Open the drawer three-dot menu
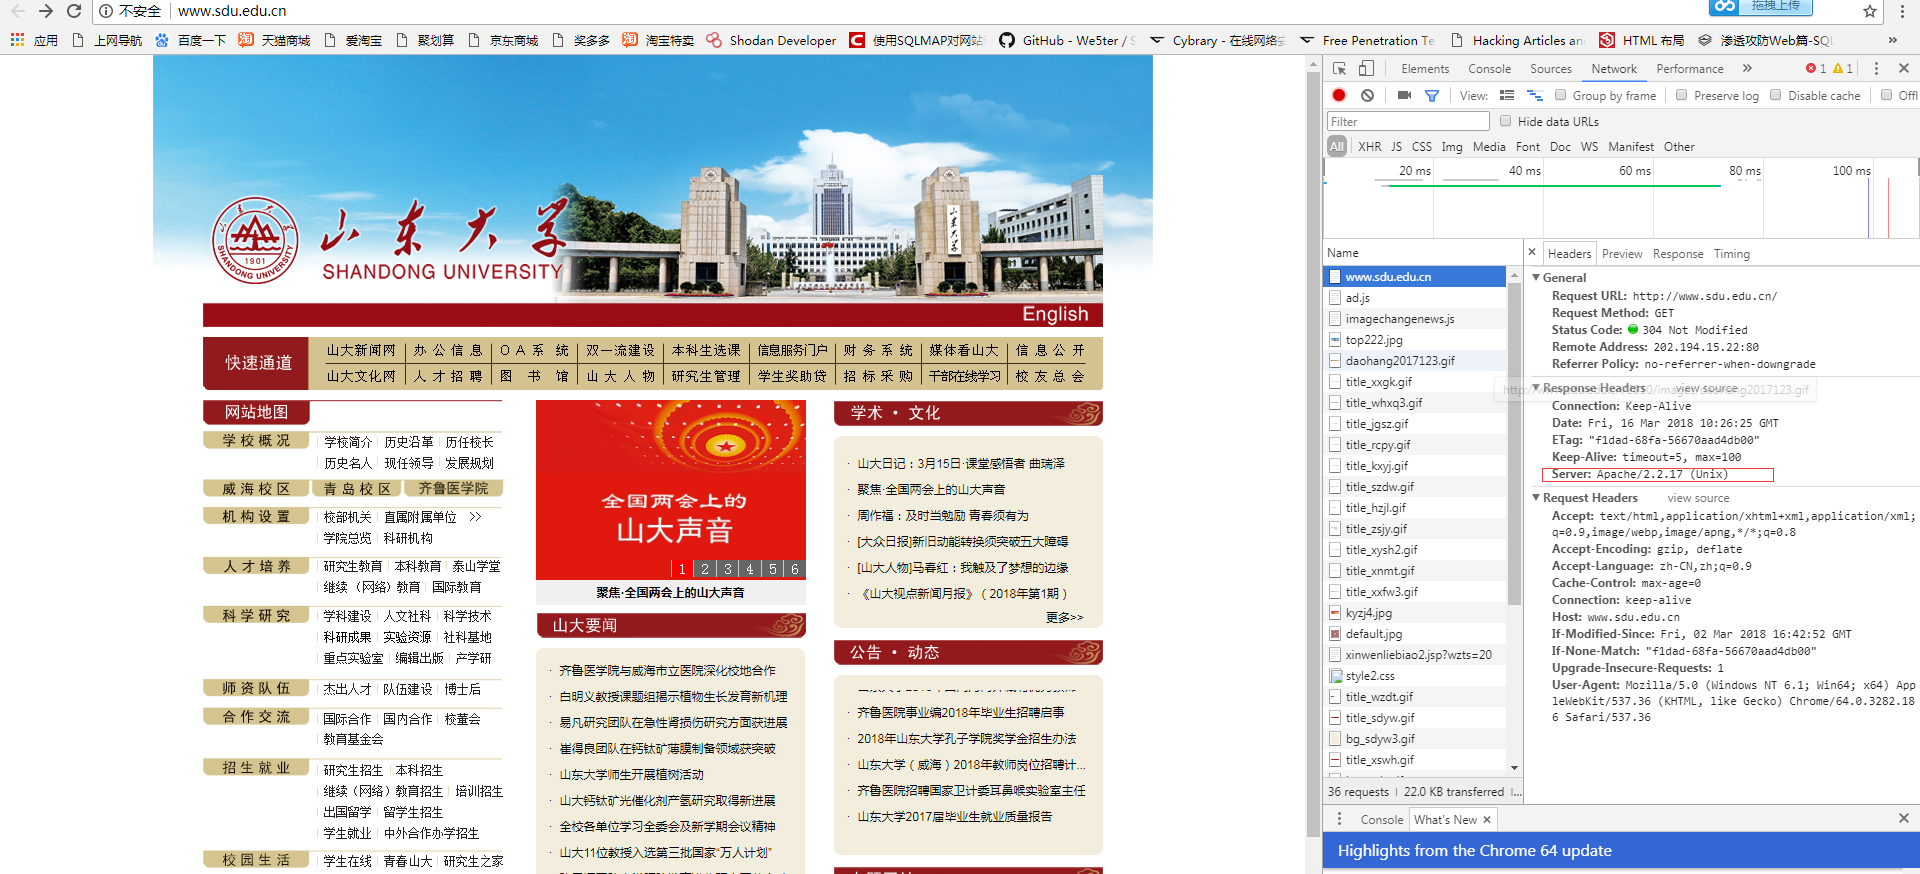1920x874 pixels. tap(1339, 819)
